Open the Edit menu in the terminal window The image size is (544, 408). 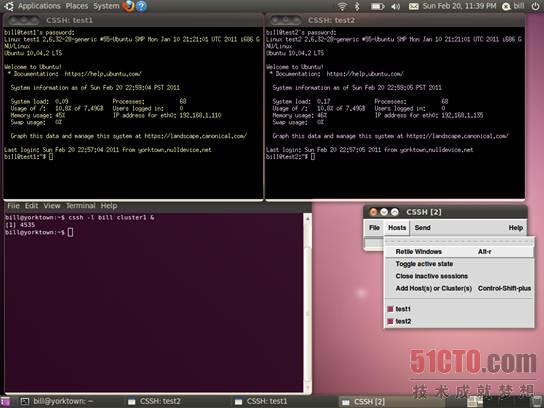[x=31, y=206]
